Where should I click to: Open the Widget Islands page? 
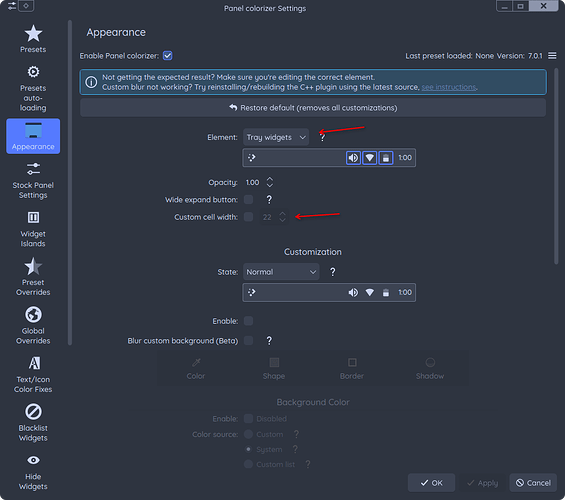[x=33, y=229]
